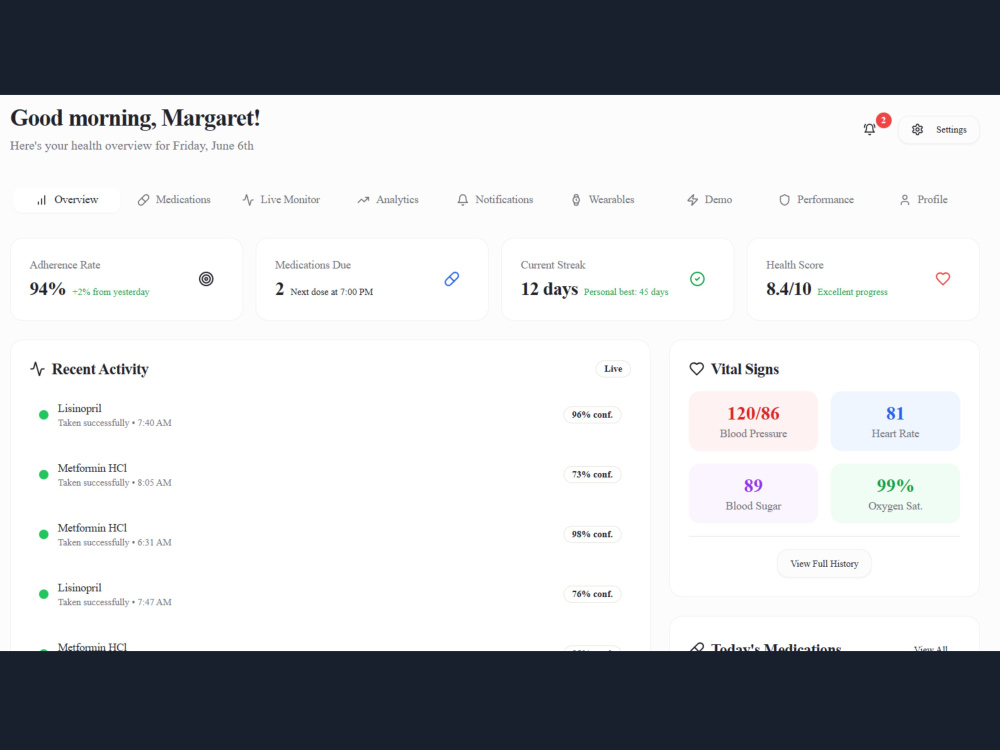Click the 98% conf. badge
Viewport: 1000px width, 750px height.
pyautogui.click(x=592, y=534)
